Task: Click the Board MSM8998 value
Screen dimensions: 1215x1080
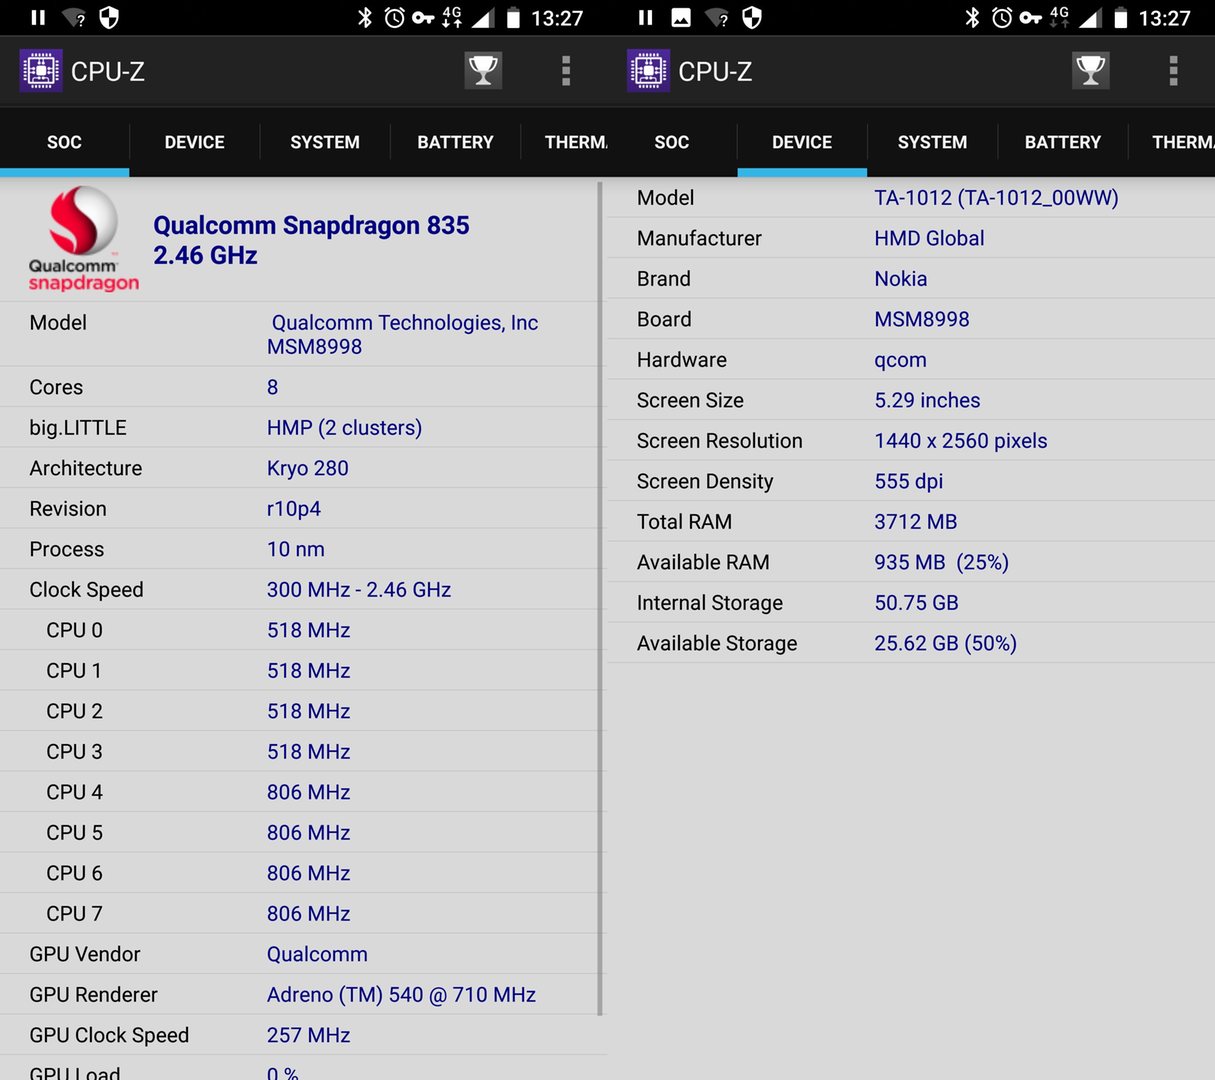Action: pos(922,319)
